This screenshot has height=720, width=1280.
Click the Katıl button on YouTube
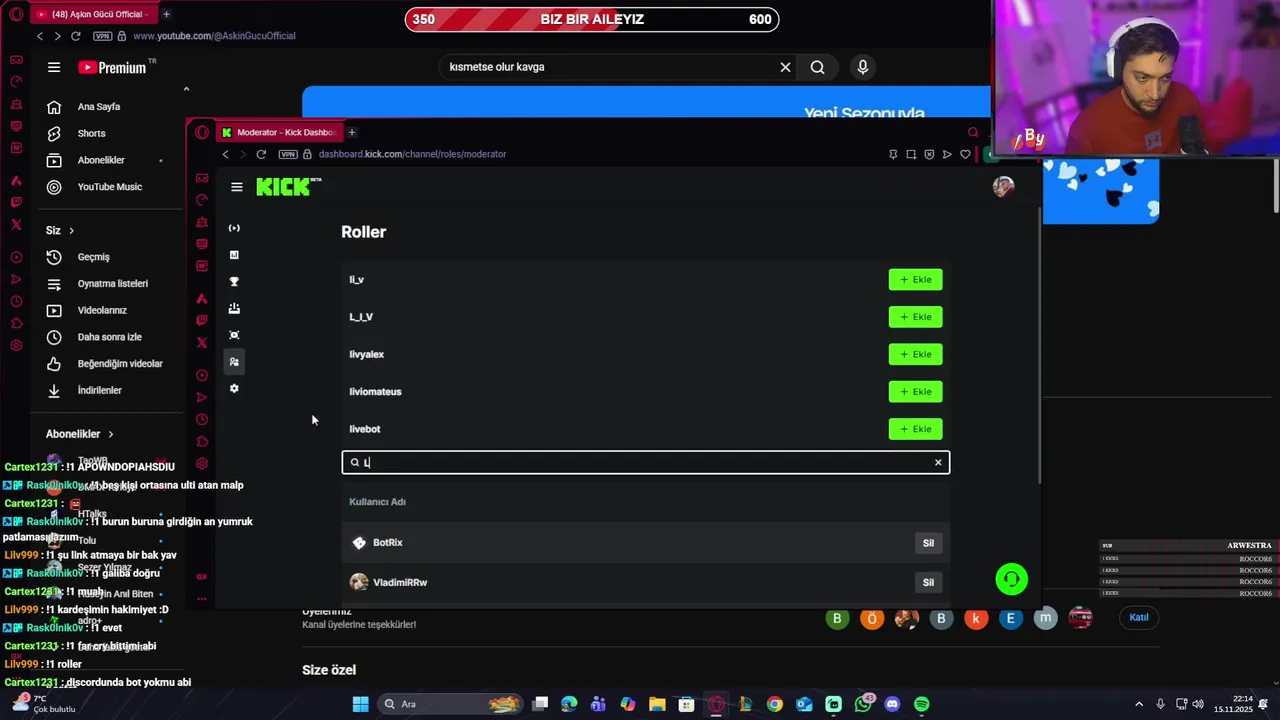(x=1139, y=617)
